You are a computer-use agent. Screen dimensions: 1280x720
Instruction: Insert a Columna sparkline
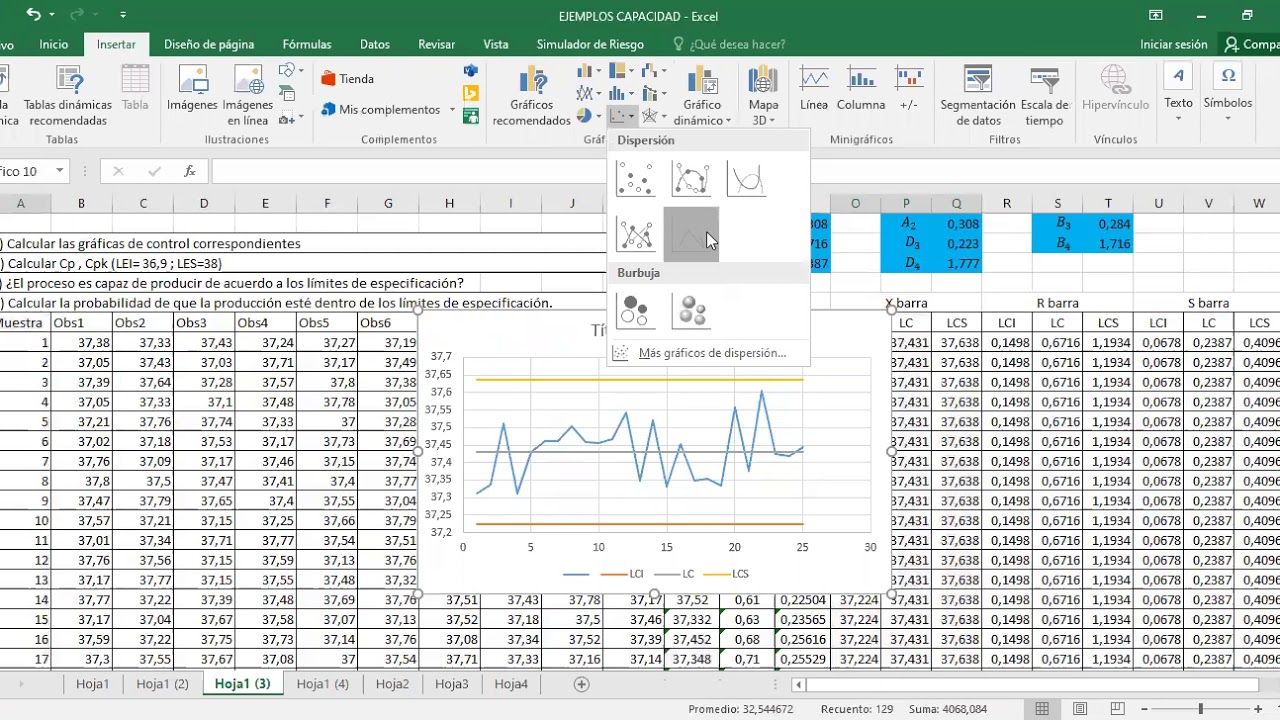[x=861, y=89]
